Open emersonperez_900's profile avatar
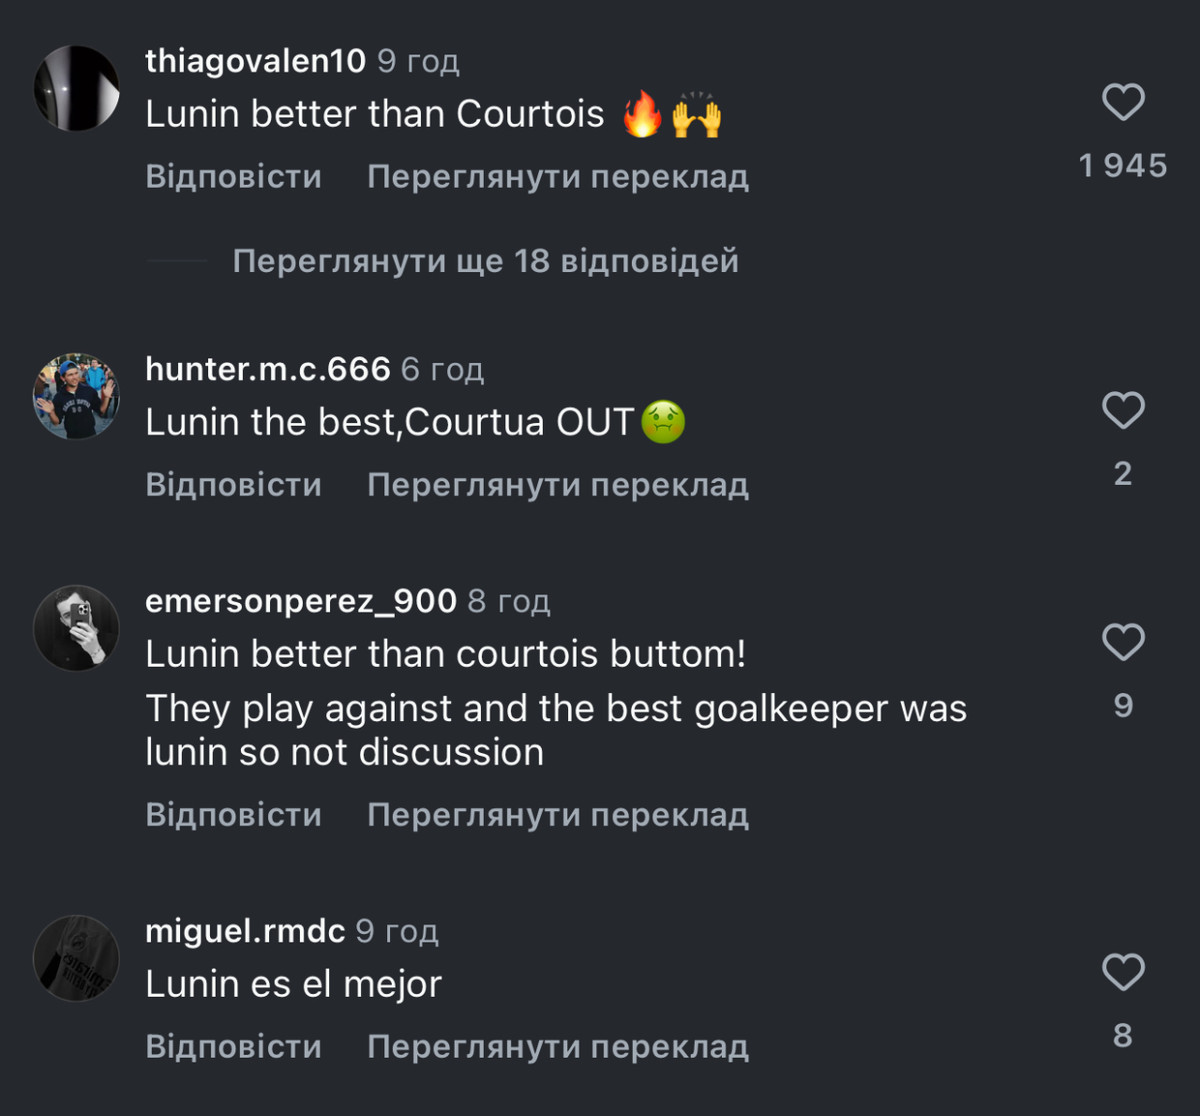The width and height of the screenshot is (1200, 1116). coord(77,628)
